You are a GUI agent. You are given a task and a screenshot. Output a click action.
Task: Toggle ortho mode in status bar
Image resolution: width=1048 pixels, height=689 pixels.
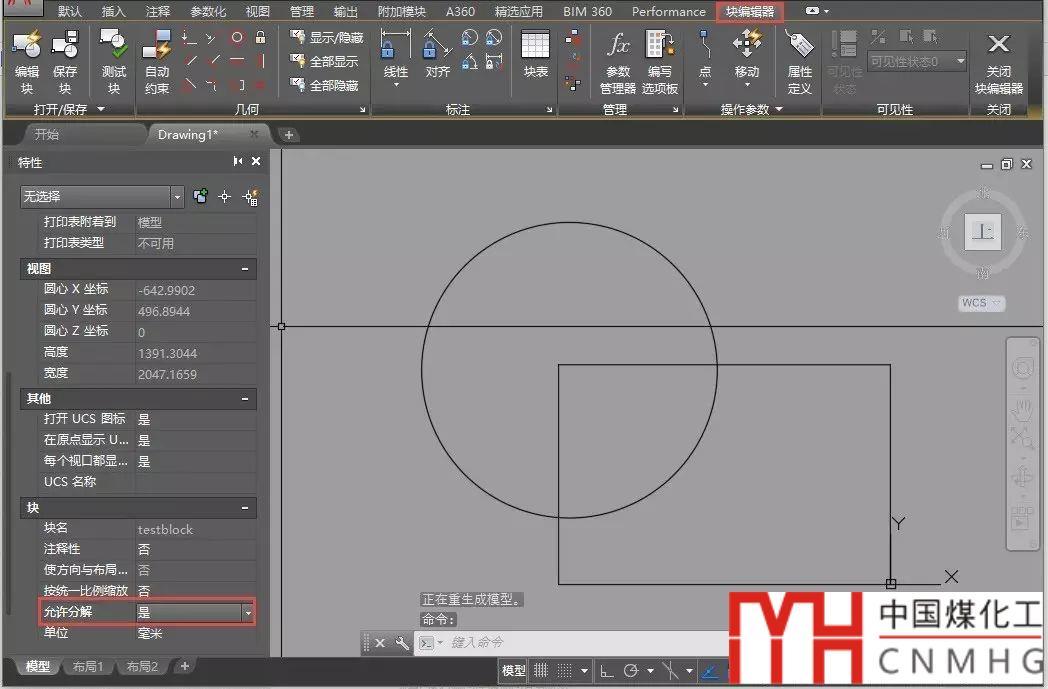point(607,671)
